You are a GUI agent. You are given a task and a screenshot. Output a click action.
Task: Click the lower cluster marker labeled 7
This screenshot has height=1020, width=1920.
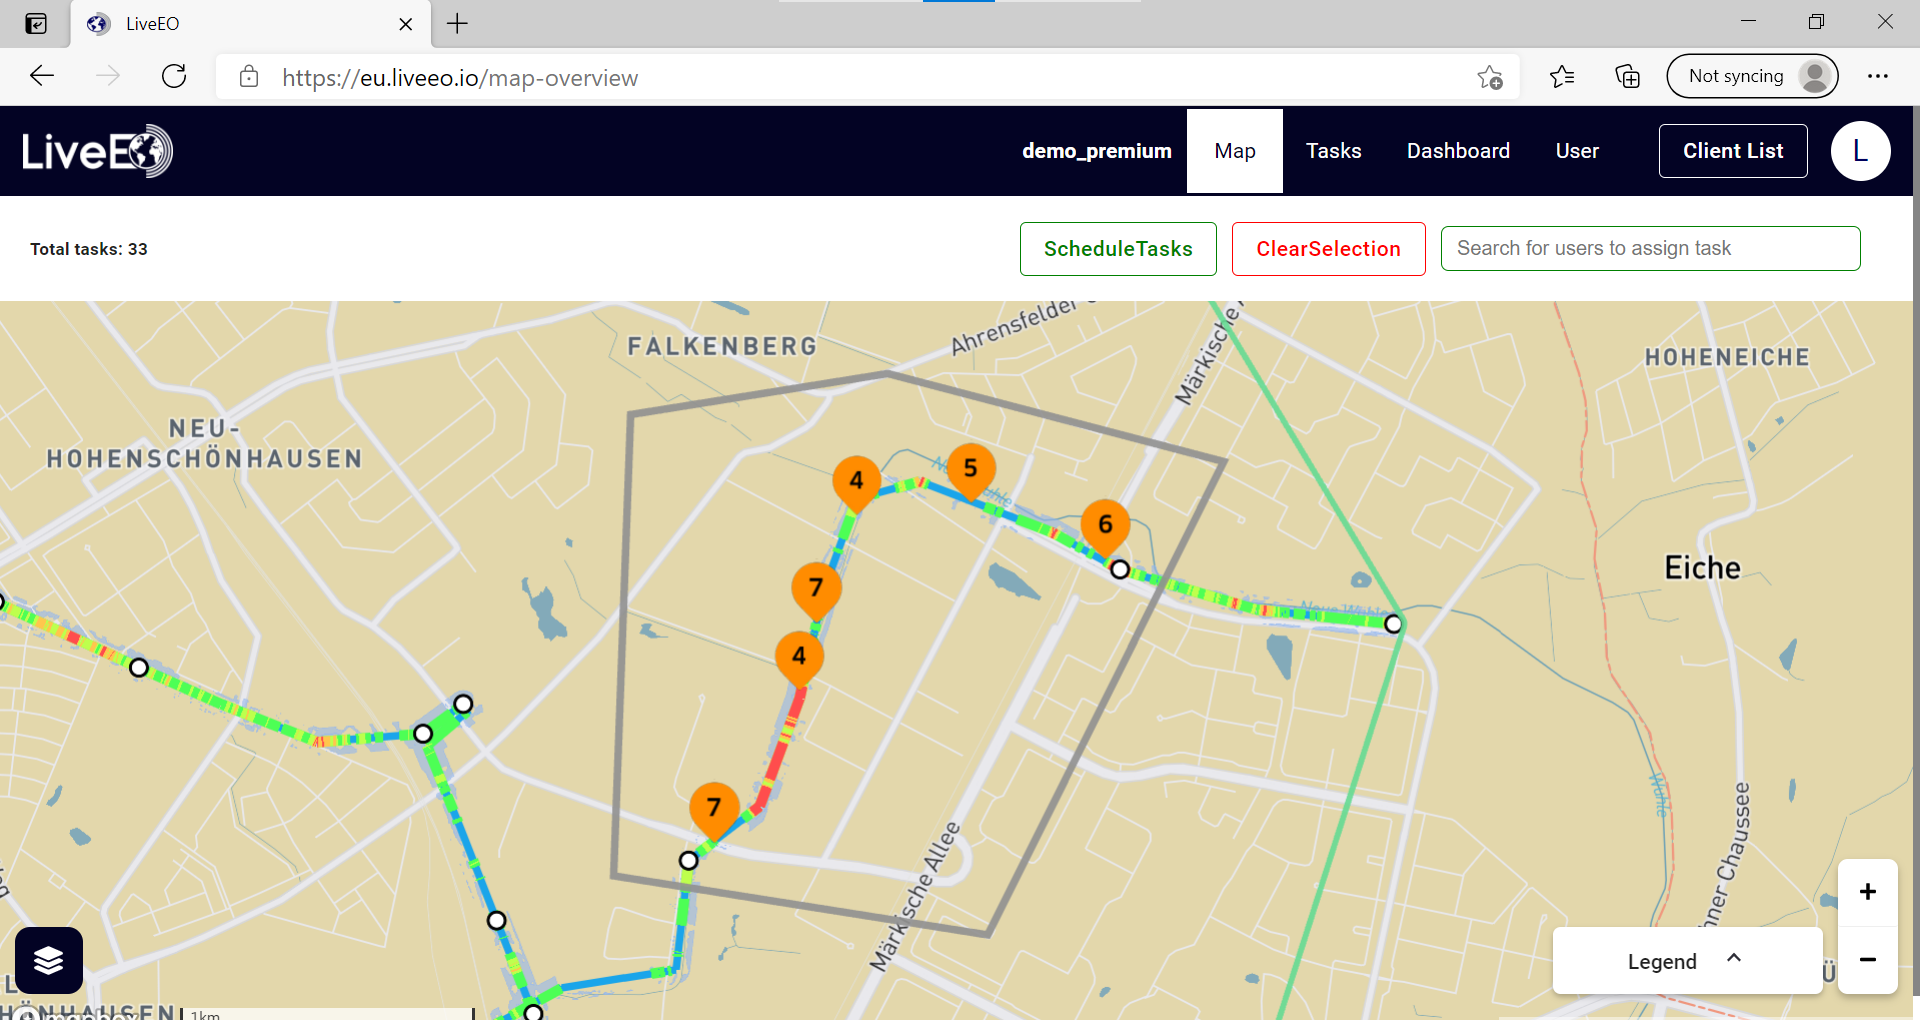[714, 808]
